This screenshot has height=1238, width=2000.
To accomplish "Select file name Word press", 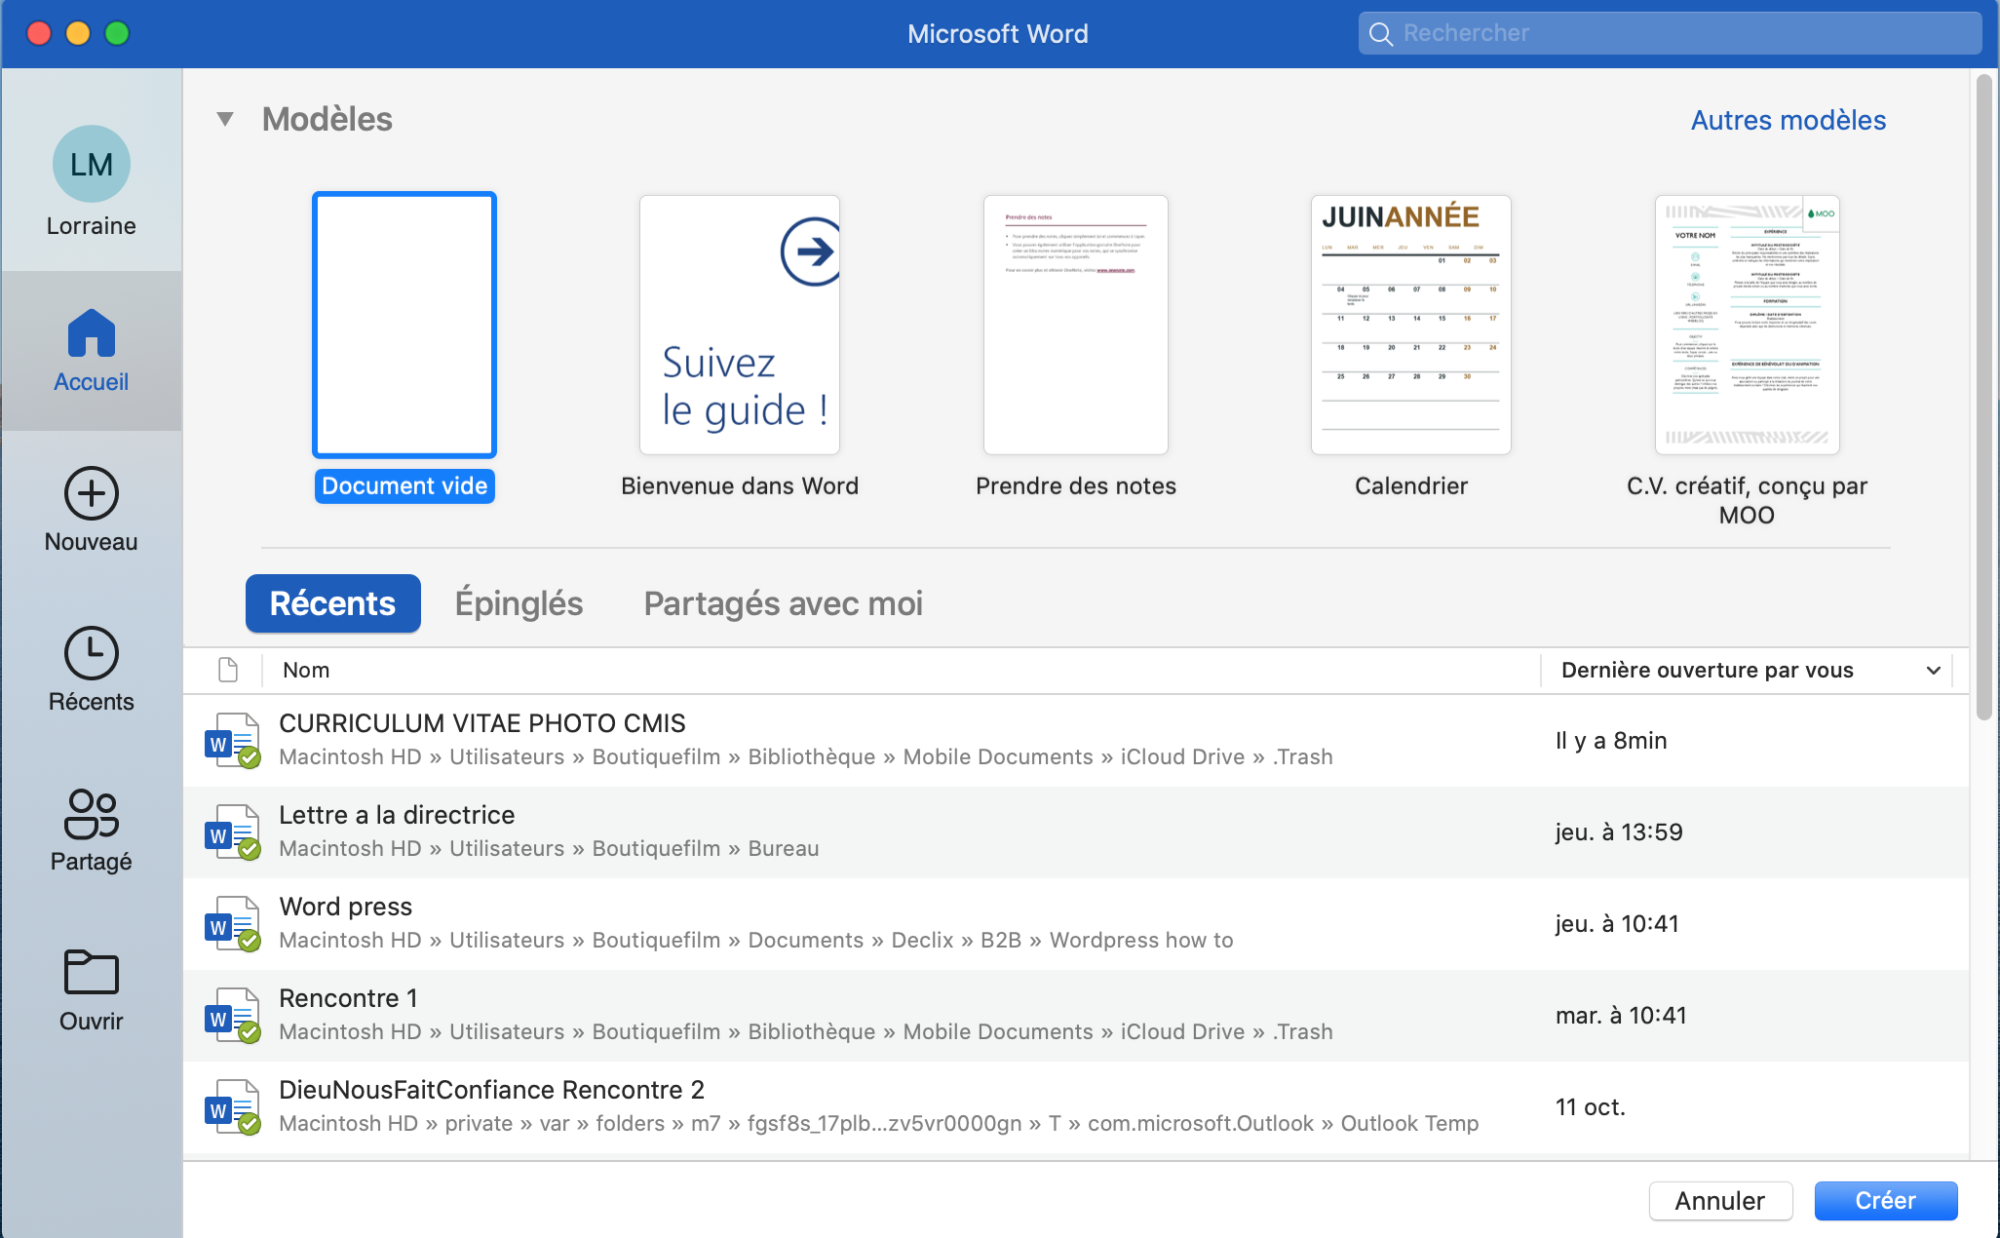I will [x=345, y=906].
